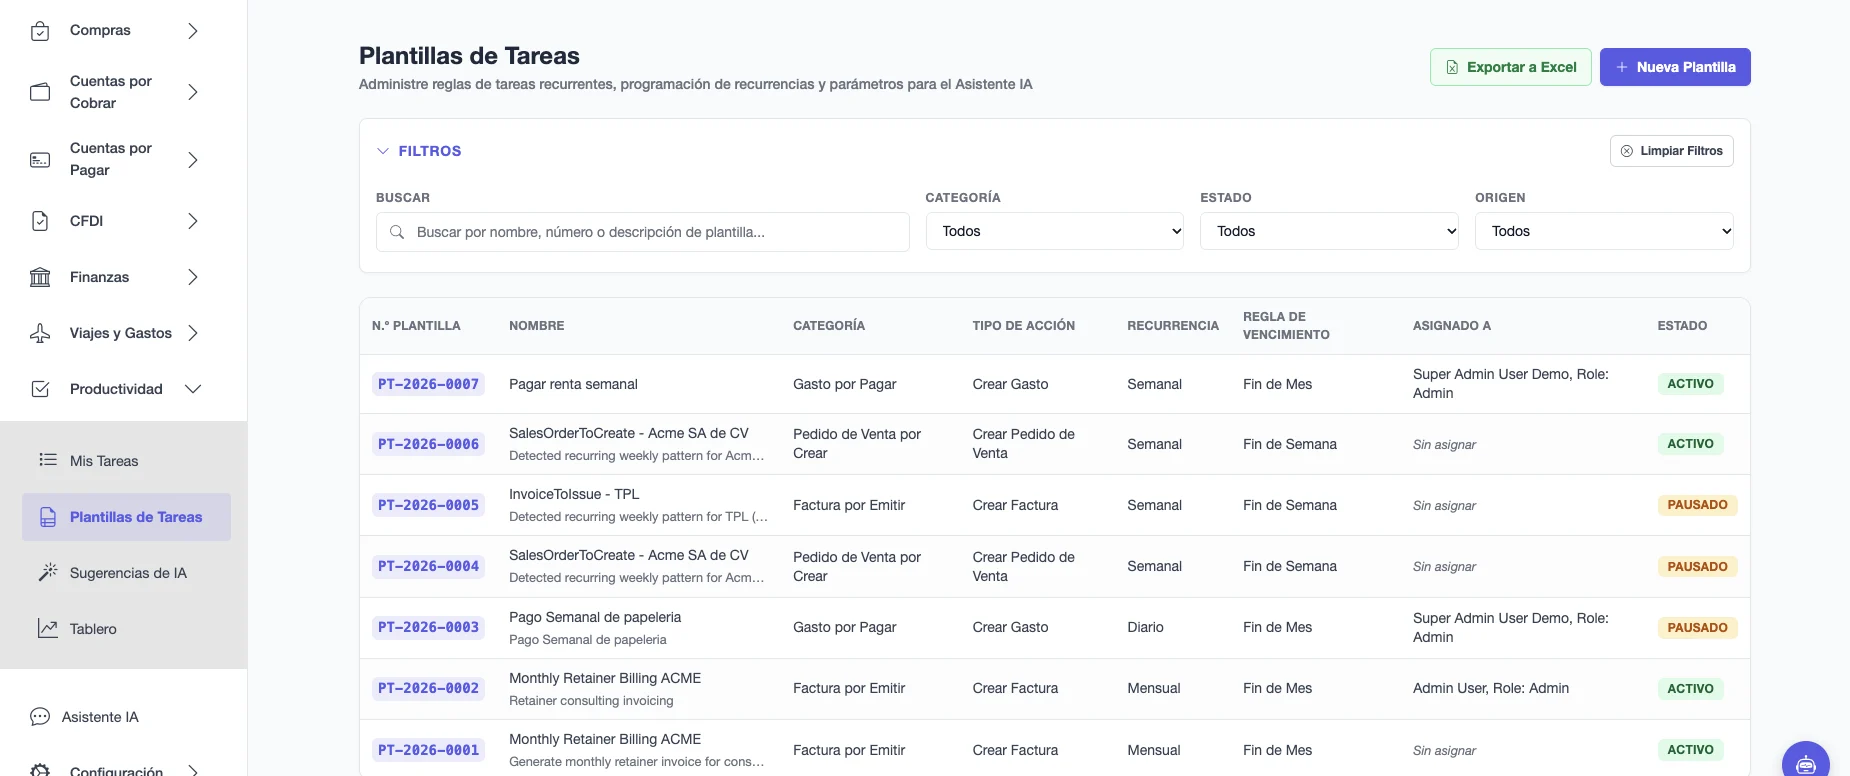Collapse the Productividad section chevron
This screenshot has width=1850, height=776.
pyautogui.click(x=193, y=389)
